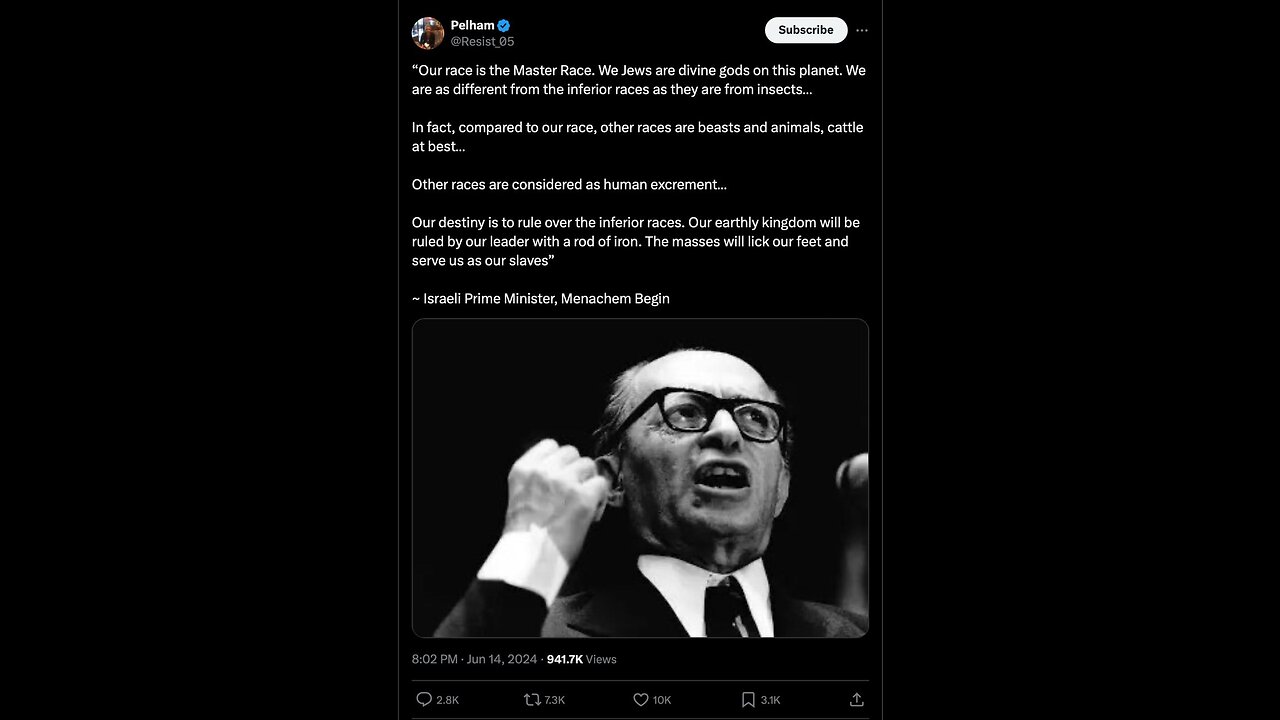Open the three-dot more options menu
Image resolution: width=1280 pixels, height=720 pixels.
click(x=862, y=30)
